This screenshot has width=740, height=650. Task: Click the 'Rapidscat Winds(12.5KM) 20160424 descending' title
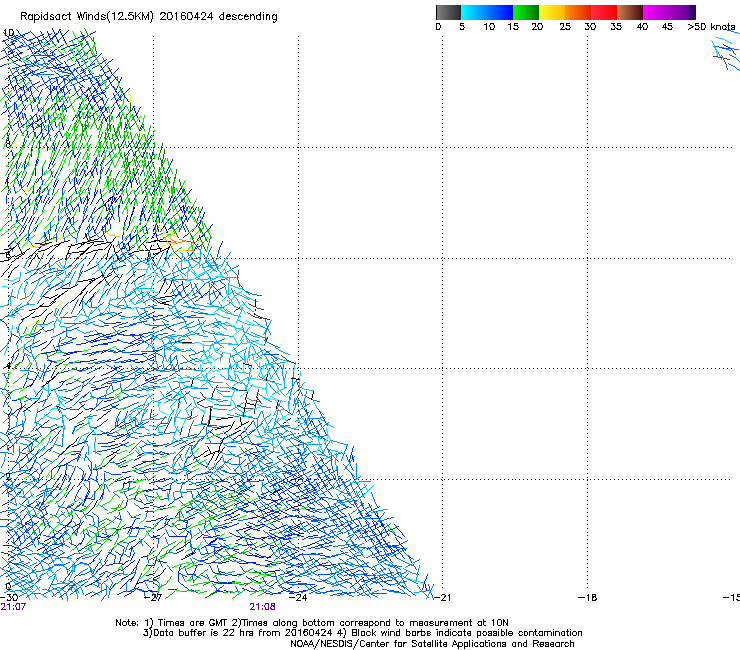click(x=149, y=17)
